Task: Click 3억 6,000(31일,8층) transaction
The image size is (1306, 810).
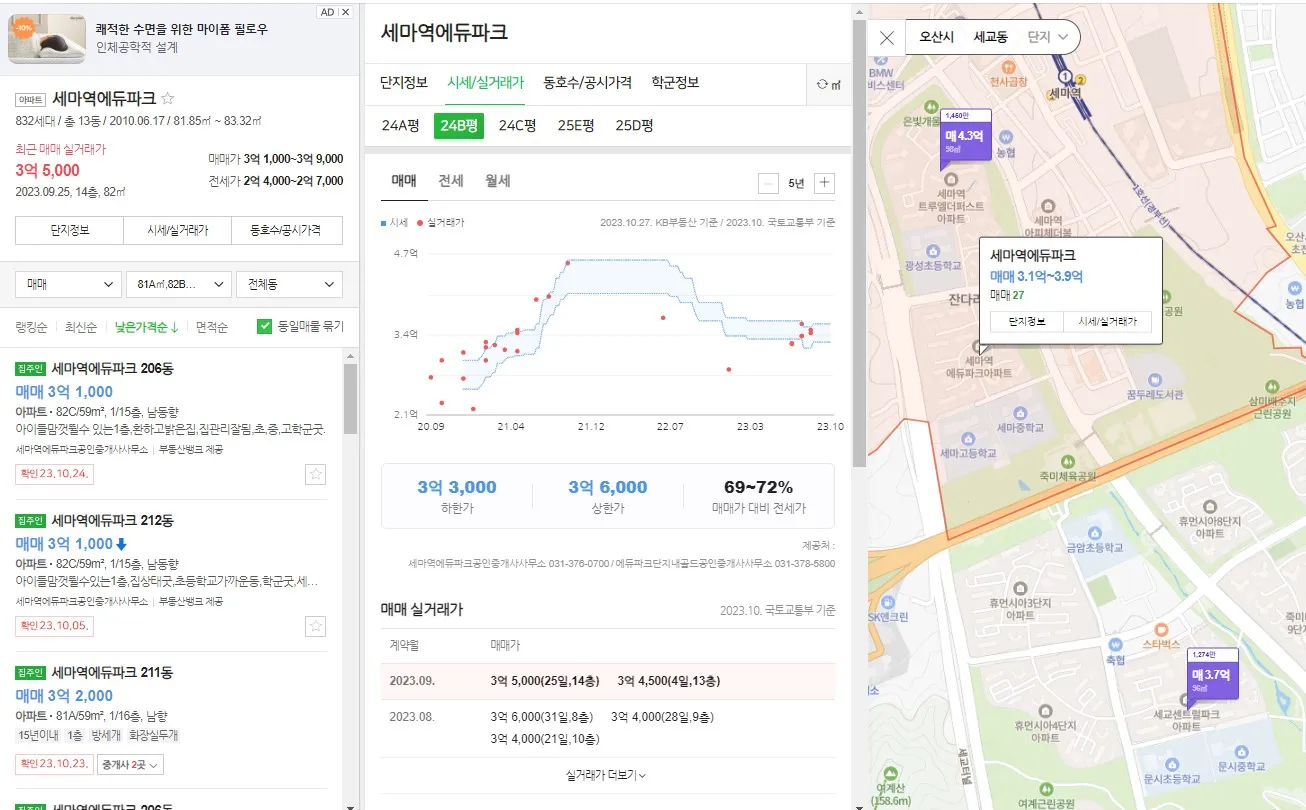Action: (x=541, y=717)
